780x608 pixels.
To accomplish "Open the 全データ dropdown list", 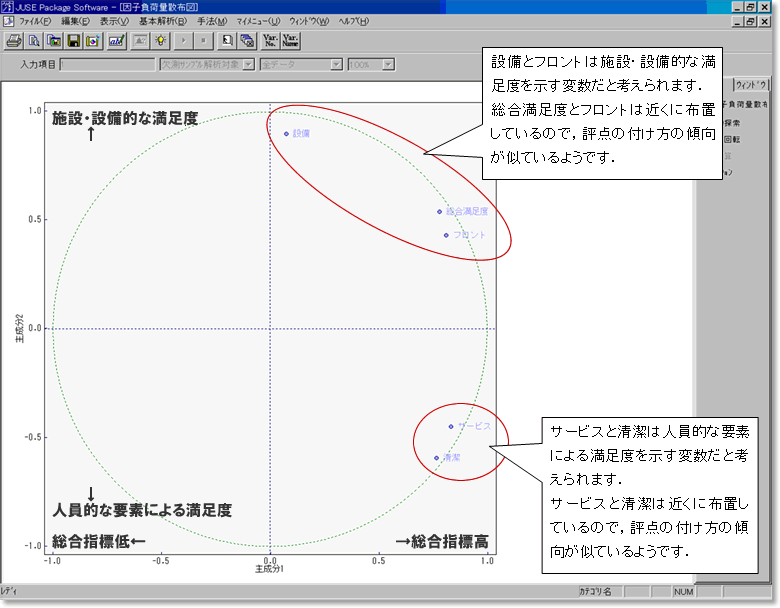I will click(x=336, y=65).
